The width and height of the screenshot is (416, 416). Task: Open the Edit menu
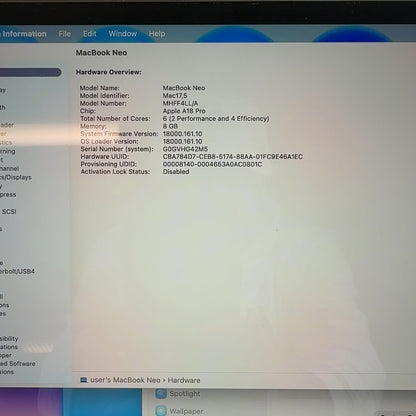coord(90,34)
